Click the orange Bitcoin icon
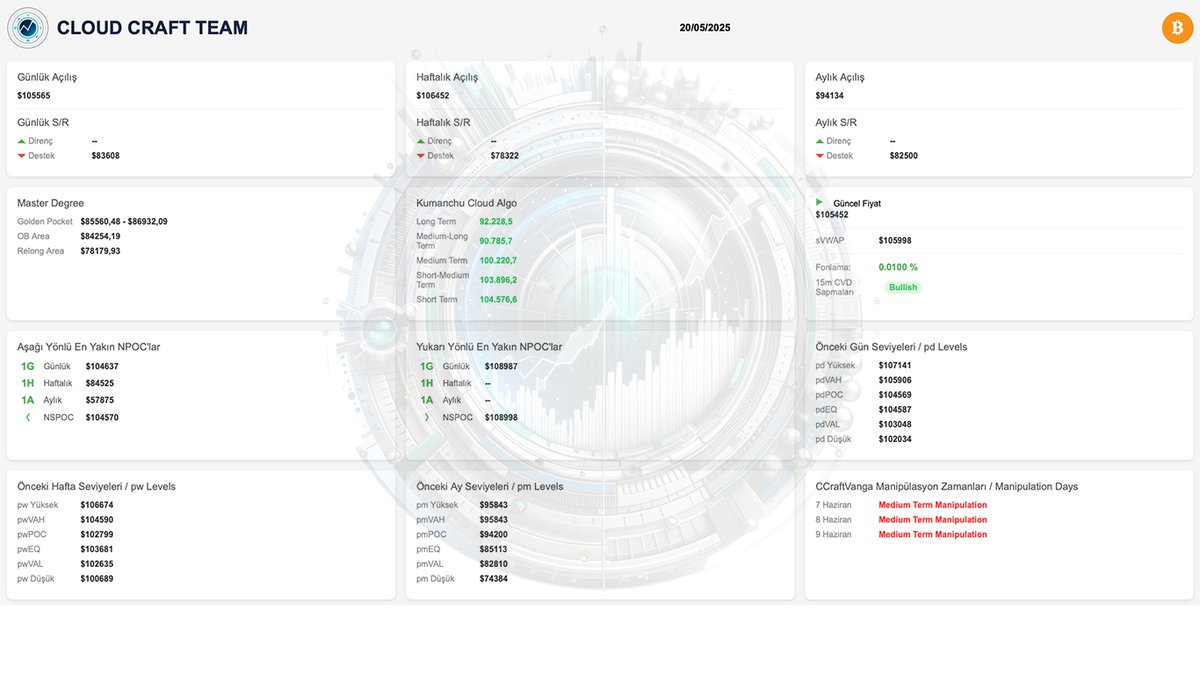Viewport: 1200px width, 675px height. (x=1177, y=27)
